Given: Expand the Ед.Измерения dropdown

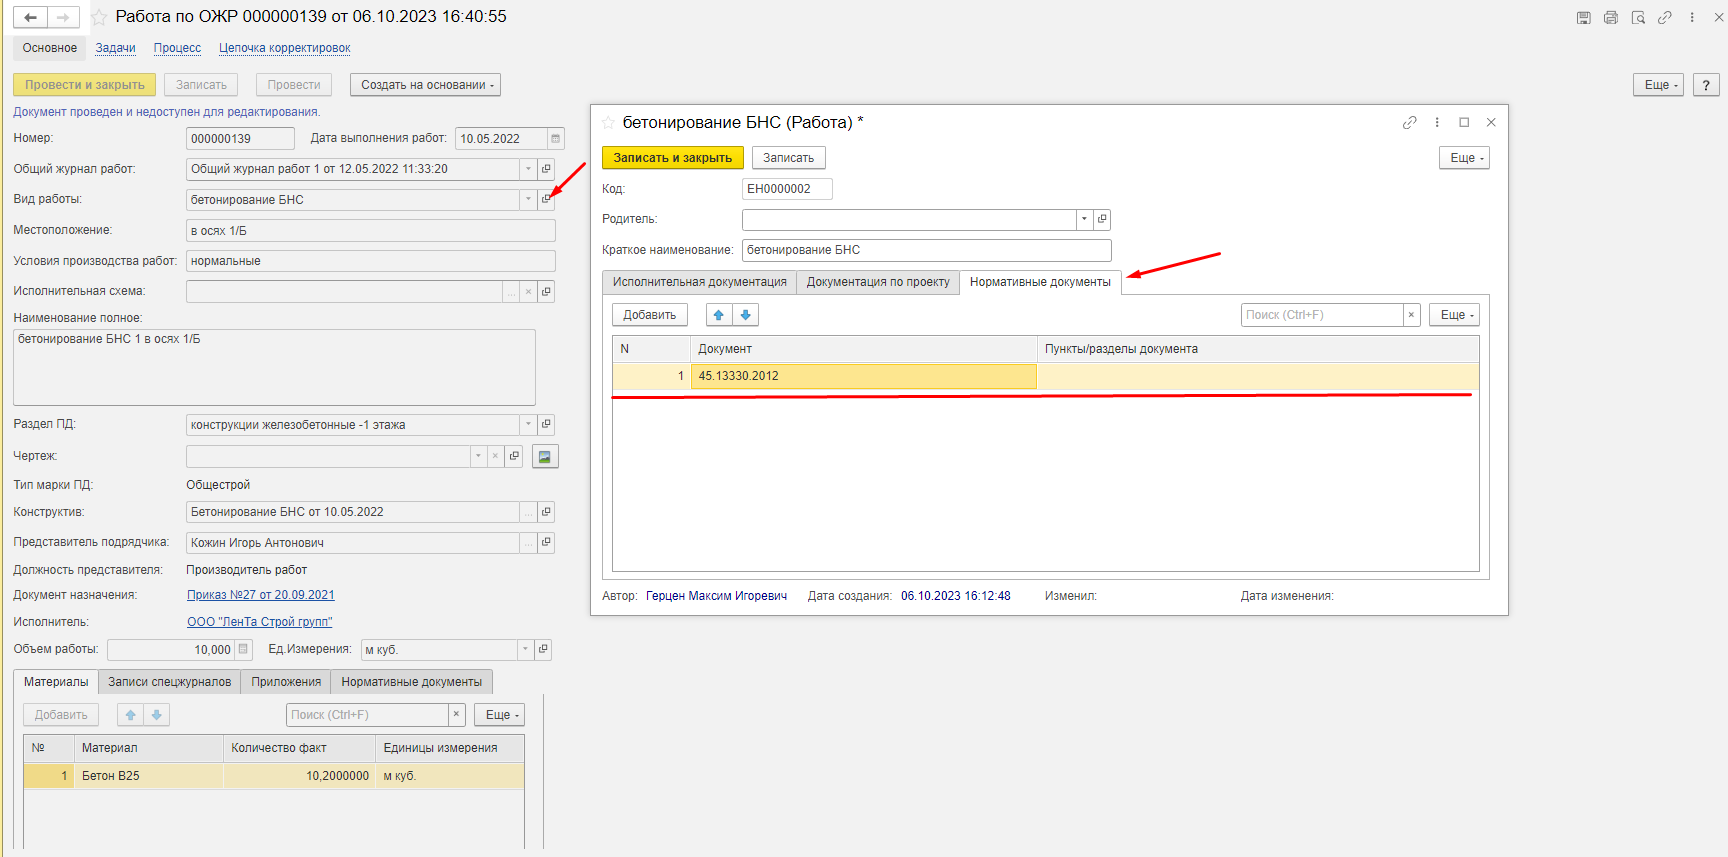Looking at the screenshot, I should pos(525,650).
